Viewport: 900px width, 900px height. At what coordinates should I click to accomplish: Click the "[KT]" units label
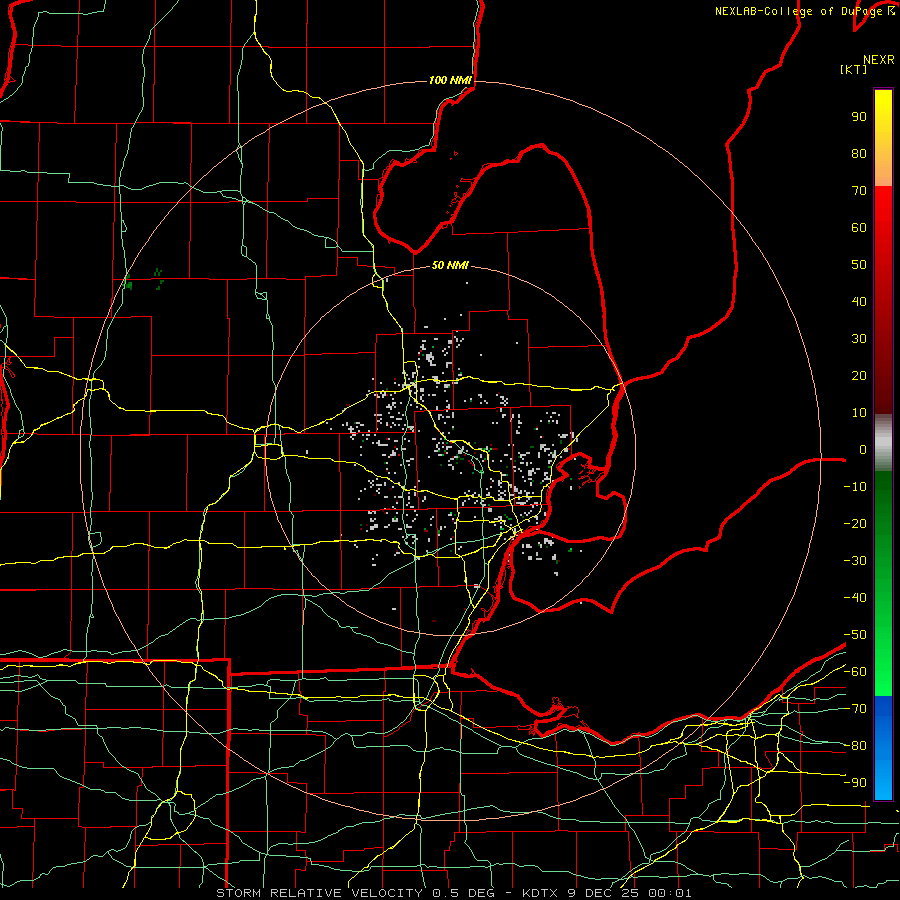point(854,69)
